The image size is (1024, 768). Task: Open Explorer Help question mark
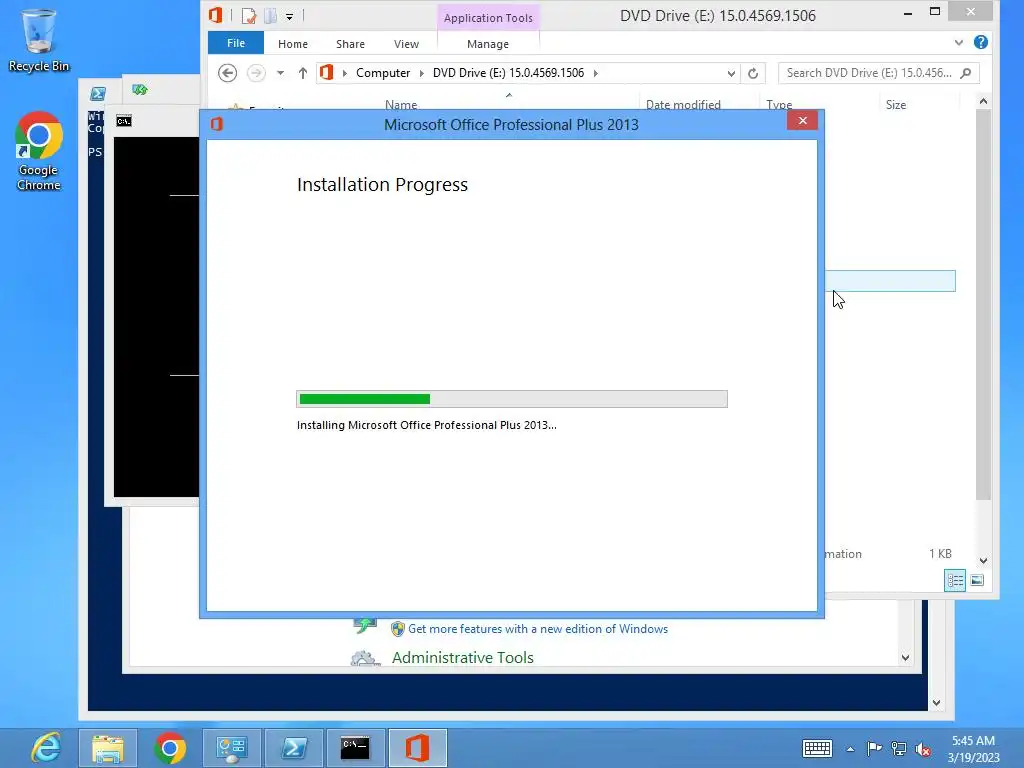click(x=980, y=42)
